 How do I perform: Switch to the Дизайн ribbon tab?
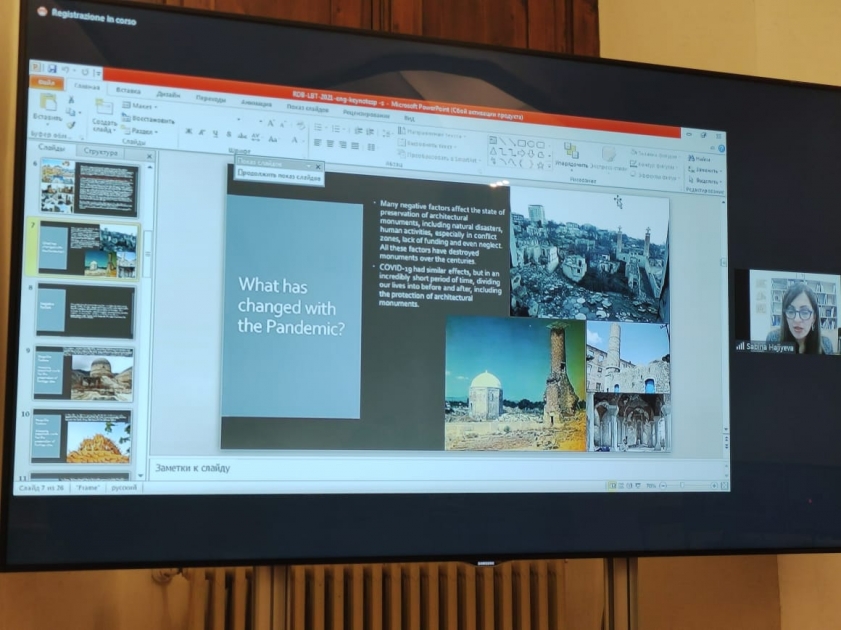point(168,94)
